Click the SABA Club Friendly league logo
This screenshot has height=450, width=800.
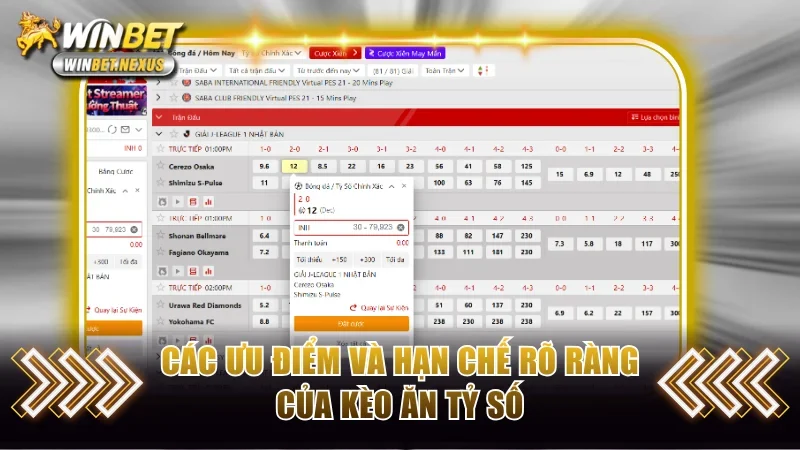(187, 97)
